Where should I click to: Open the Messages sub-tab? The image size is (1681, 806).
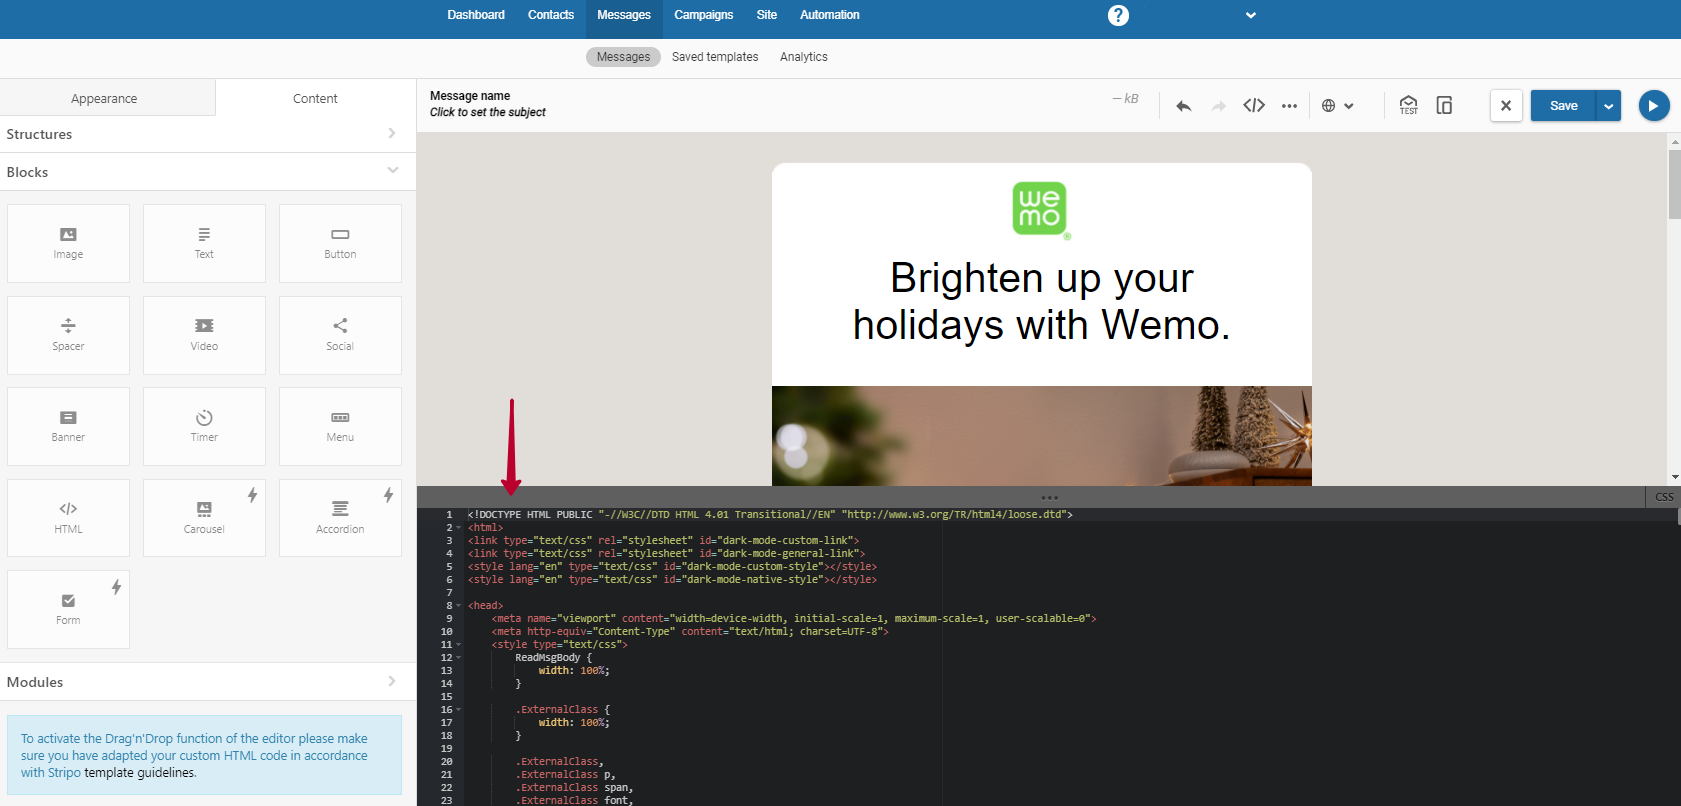pyautogui.click(x=623, y=57)
